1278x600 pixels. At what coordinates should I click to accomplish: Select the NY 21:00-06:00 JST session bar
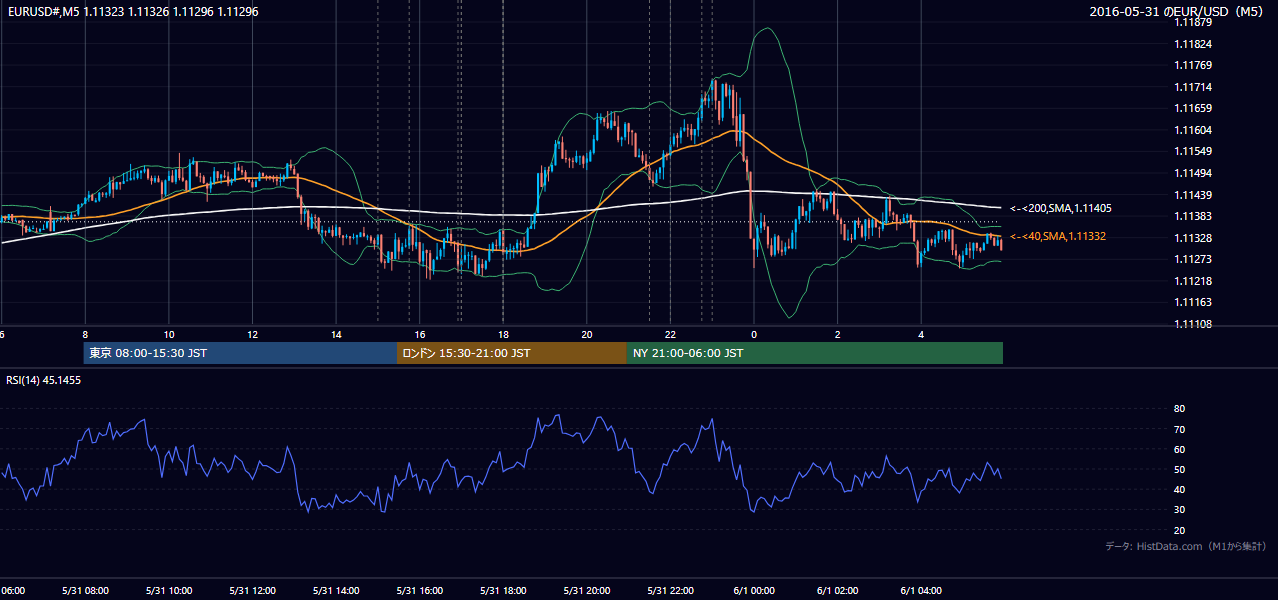pos(814,353)
